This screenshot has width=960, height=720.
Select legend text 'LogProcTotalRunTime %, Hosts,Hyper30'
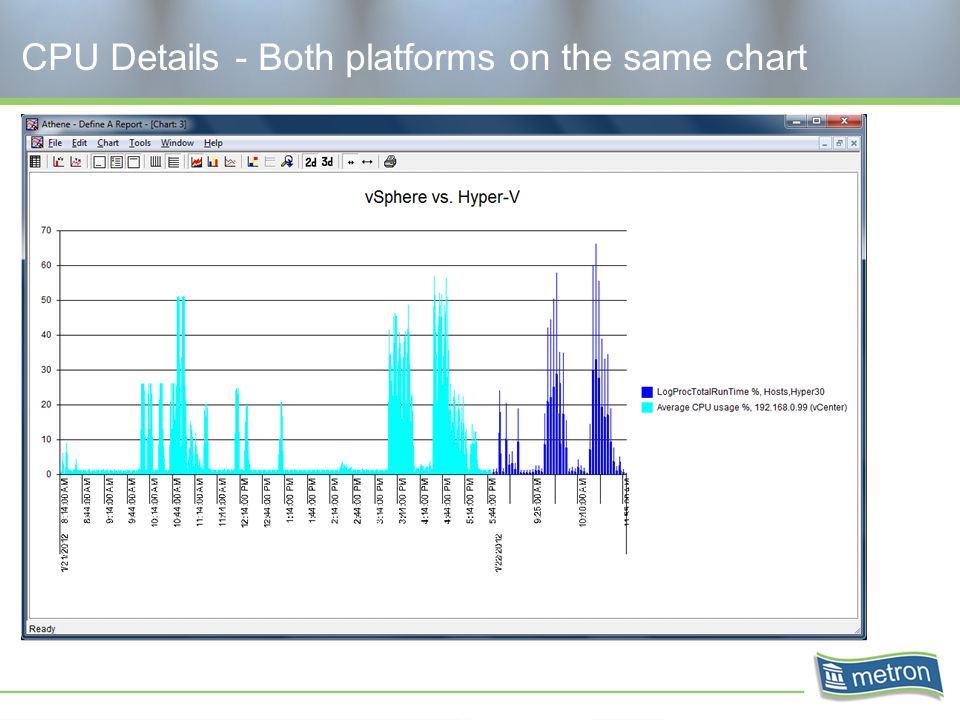(x=741, y=392)
